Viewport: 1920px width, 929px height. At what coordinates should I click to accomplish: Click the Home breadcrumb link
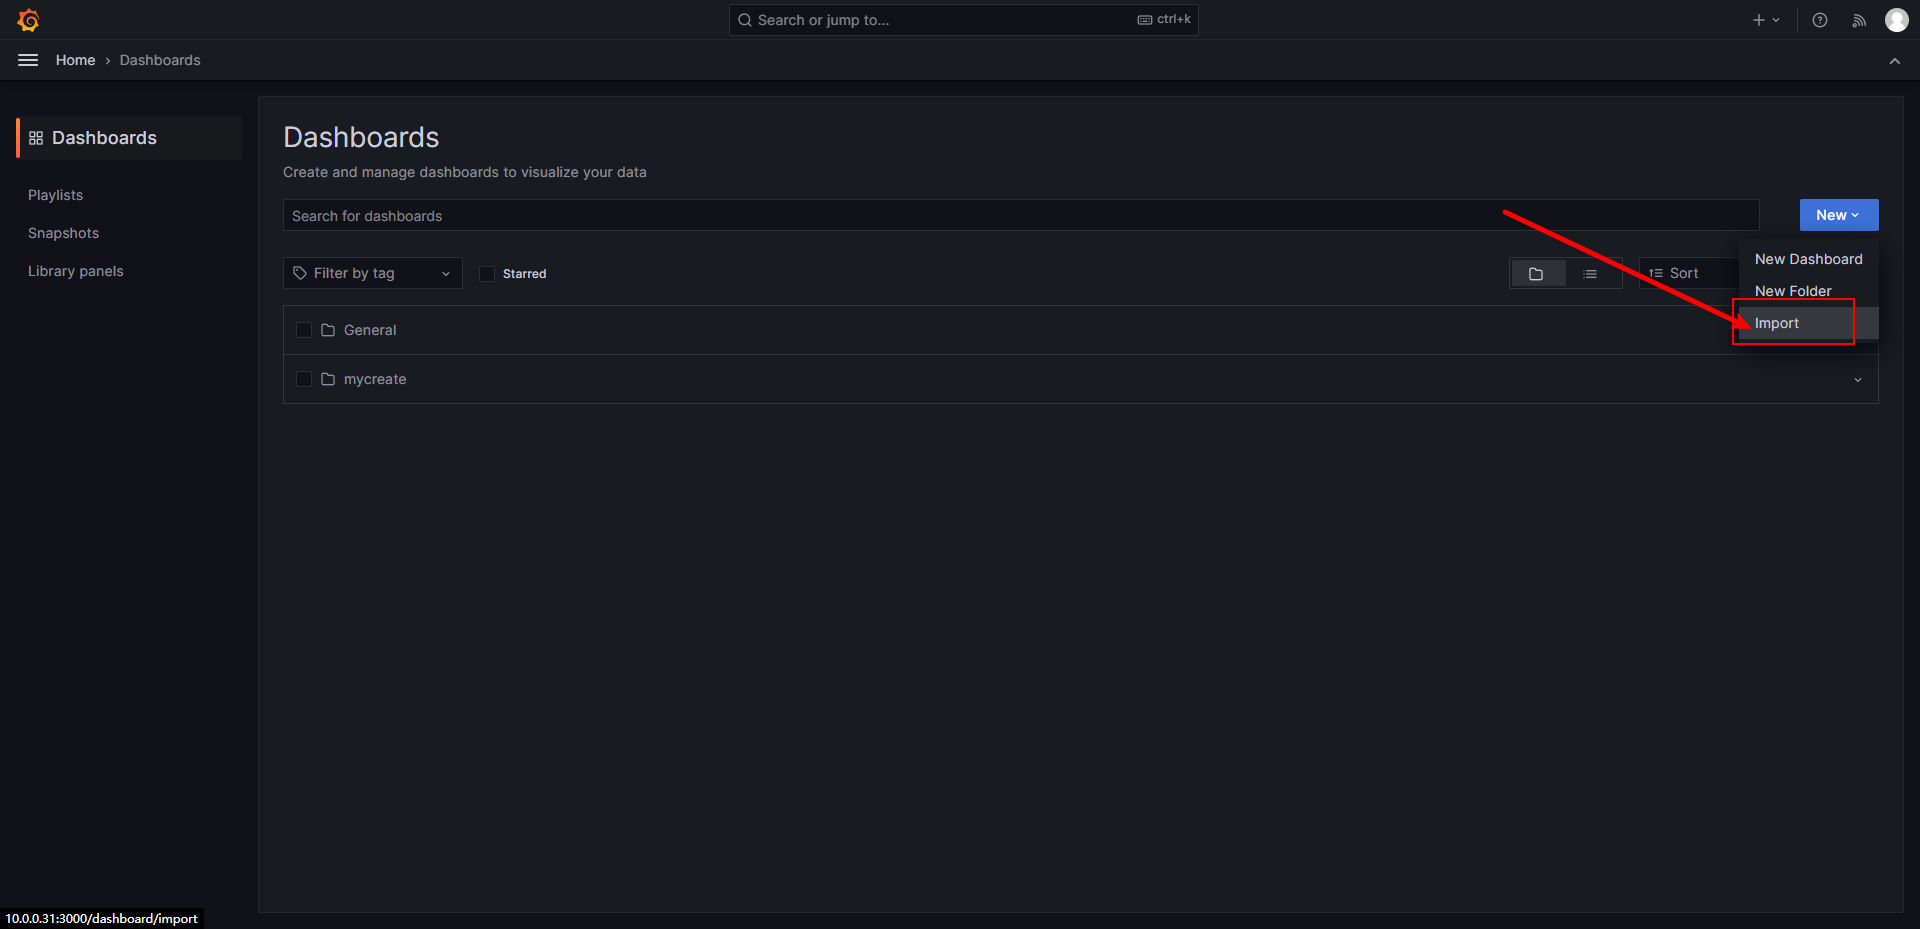[x=76, y=60]
